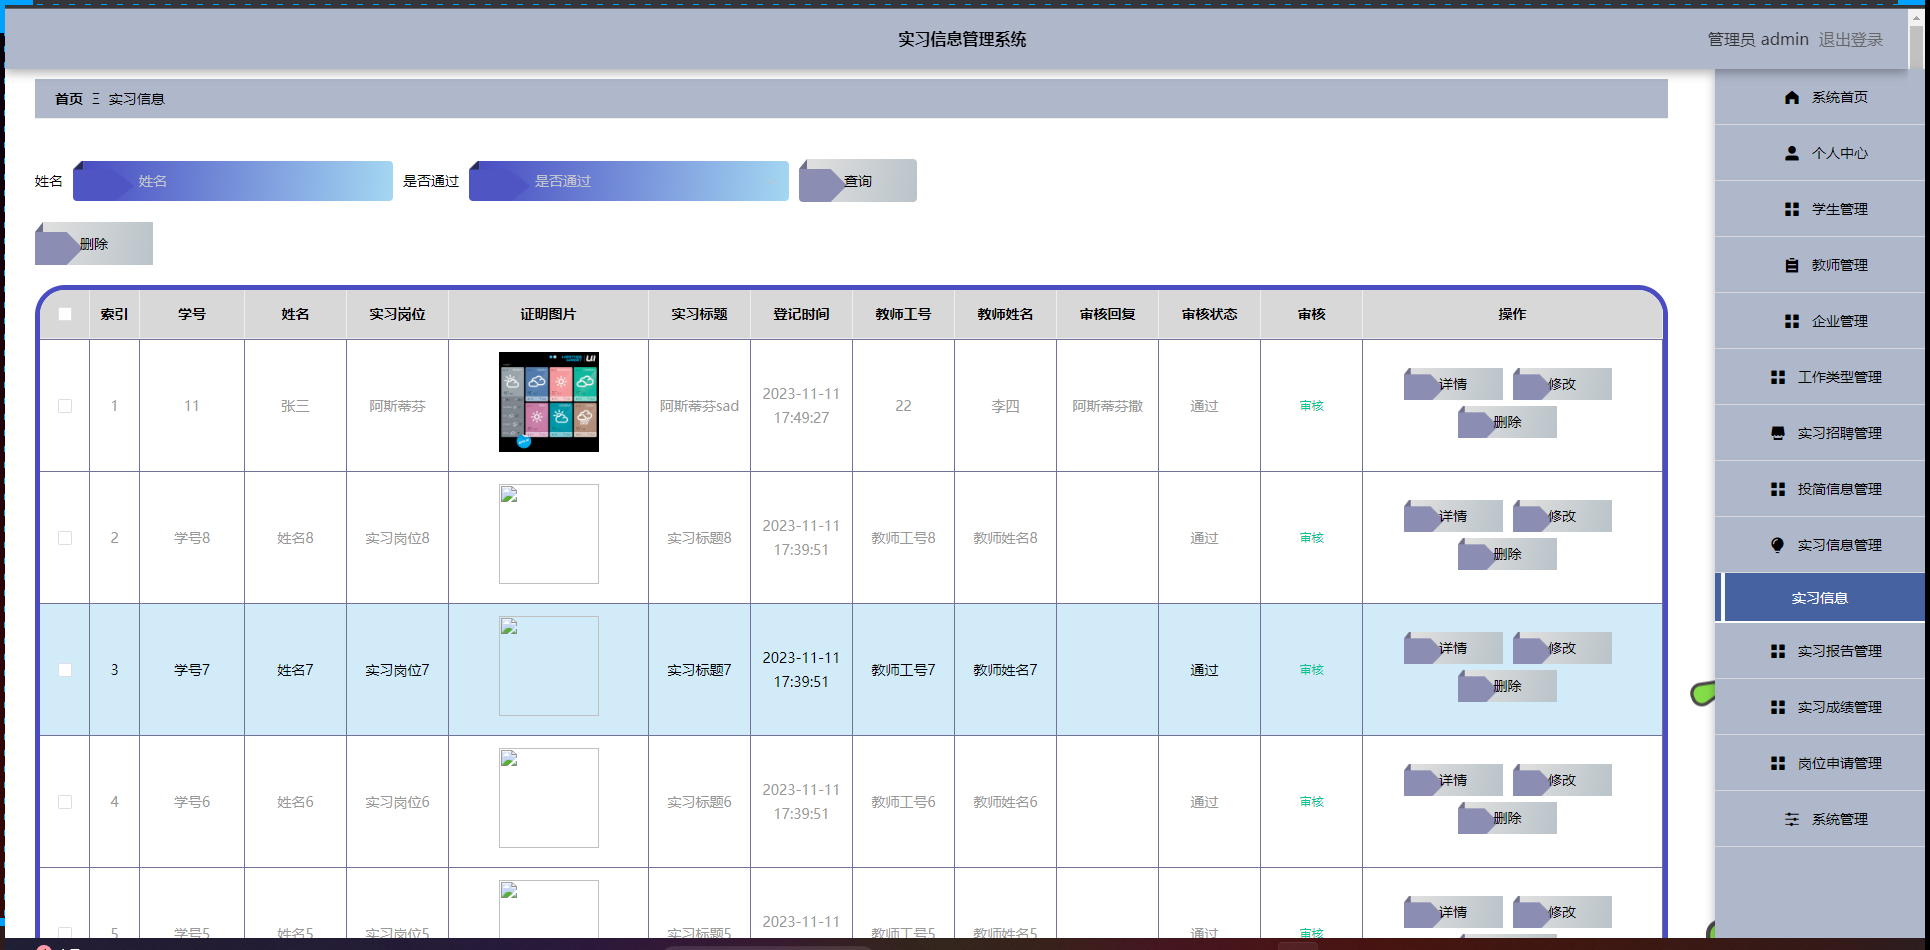This screenshot has height=950, width=1930.
Task: Select the checkbox for row 3 学号7
Action: pos(65,670)
